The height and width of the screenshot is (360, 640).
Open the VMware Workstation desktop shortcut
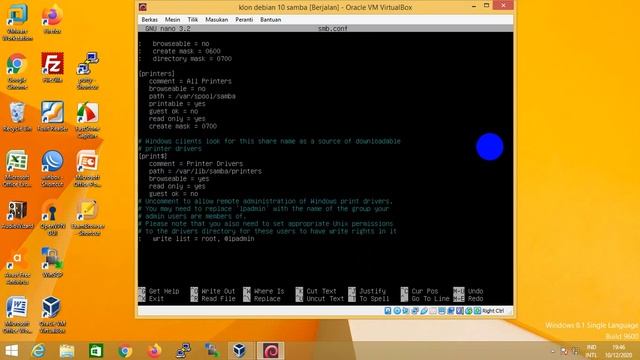17,22
